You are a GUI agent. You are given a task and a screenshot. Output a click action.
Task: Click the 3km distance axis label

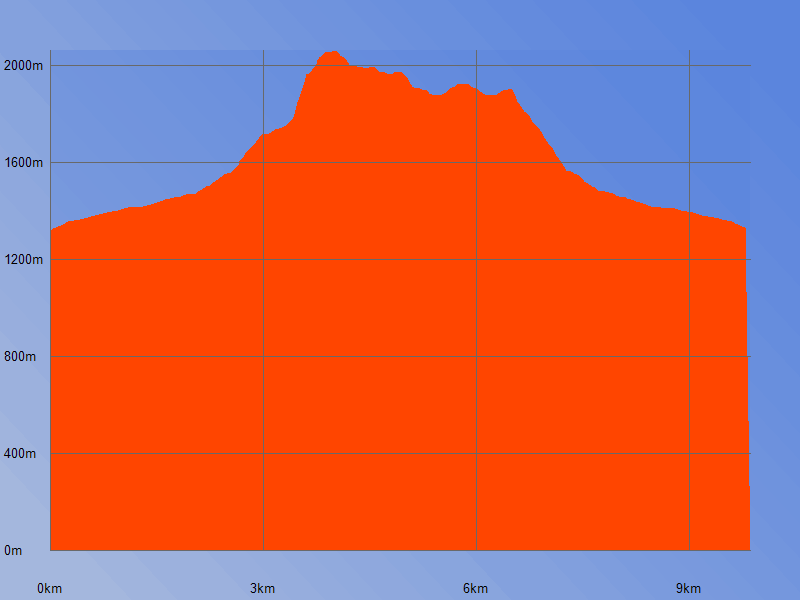point(262,589)
